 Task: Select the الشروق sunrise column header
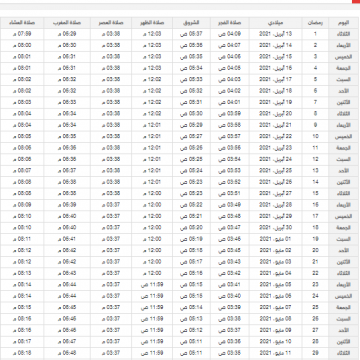[x=191, y=23]
